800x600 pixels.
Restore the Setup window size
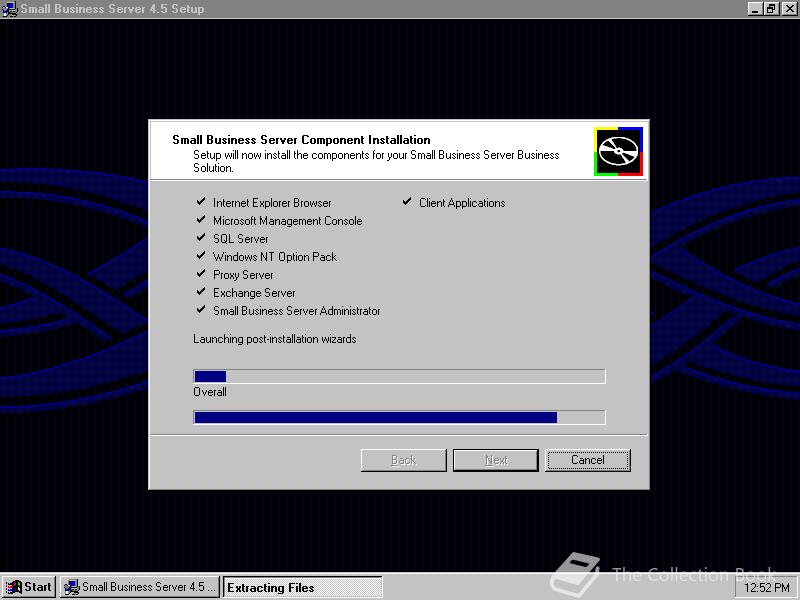coord(771,9)
